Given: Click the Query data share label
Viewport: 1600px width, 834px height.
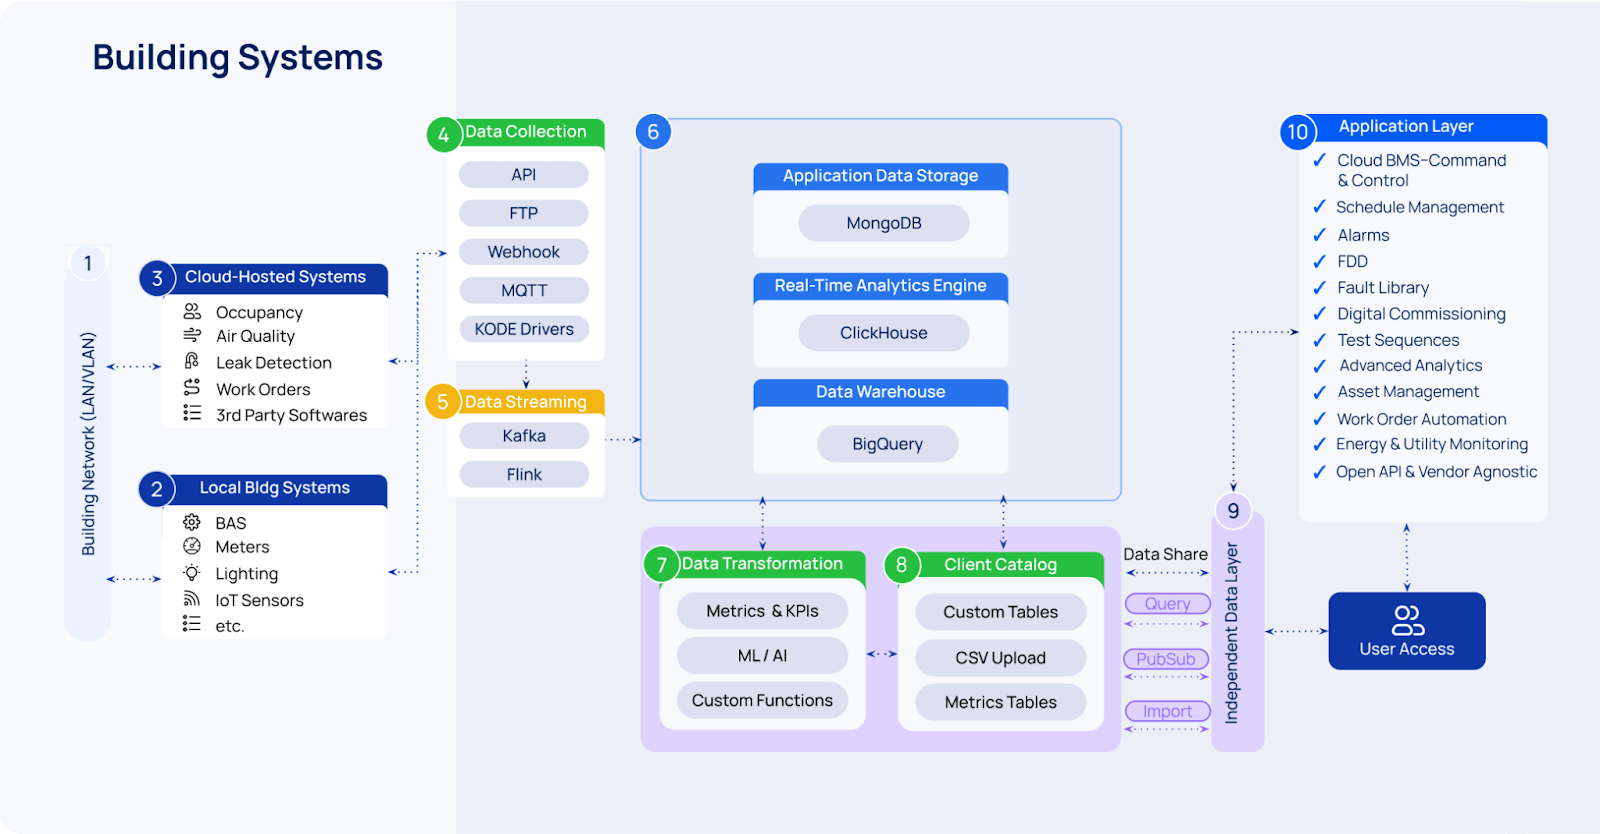Looking at the screenshot, I should tap(1168, 604).
